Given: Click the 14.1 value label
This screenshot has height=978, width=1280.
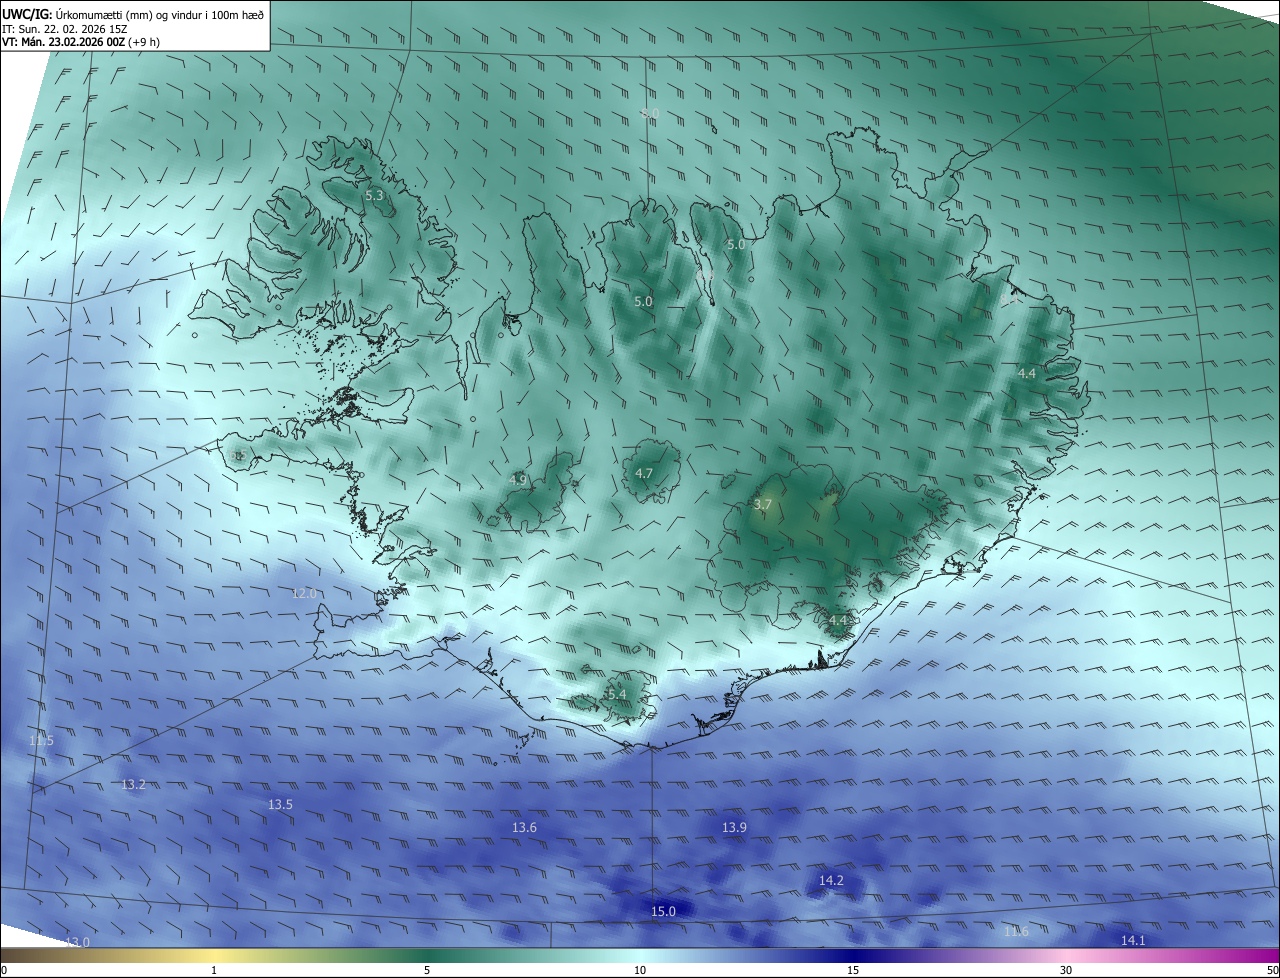Looking at the screenshot, I should tap(1133, 941).
